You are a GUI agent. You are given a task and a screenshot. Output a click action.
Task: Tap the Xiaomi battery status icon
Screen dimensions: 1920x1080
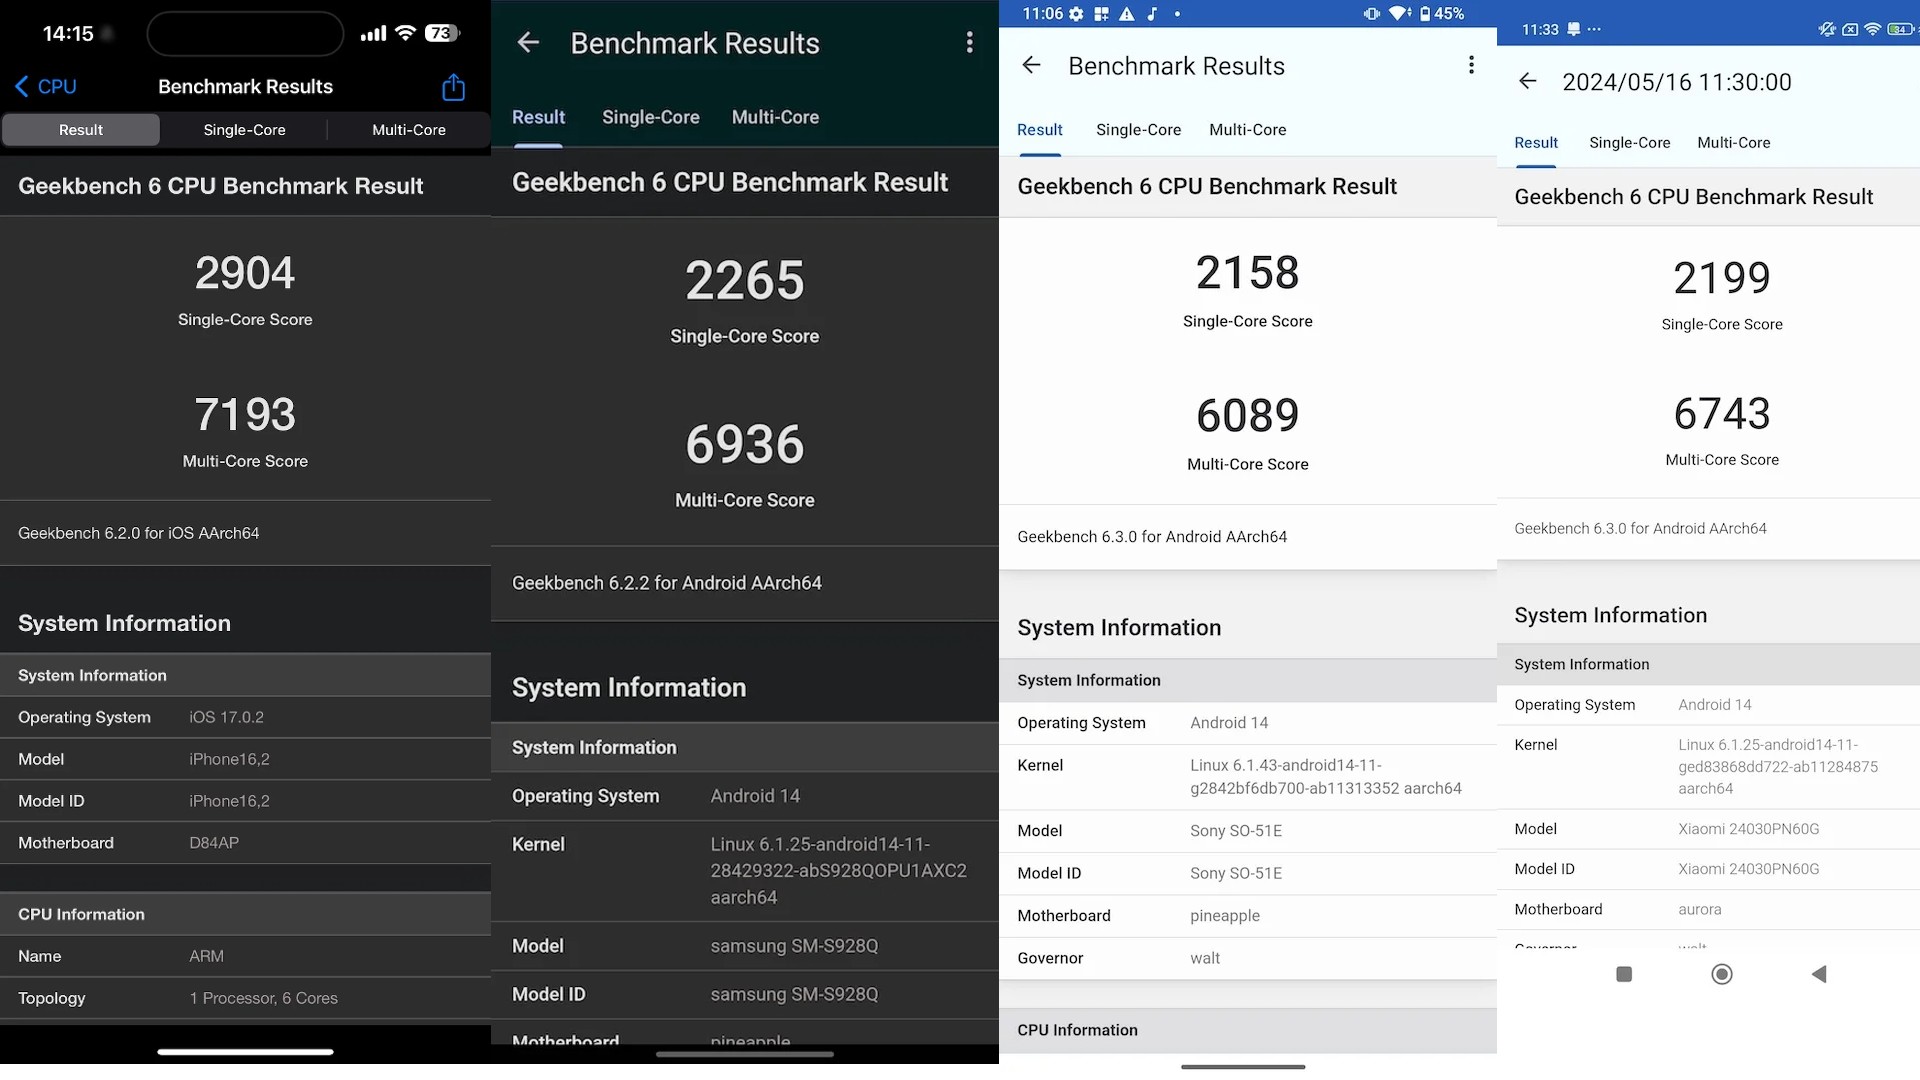point(1900,29)
